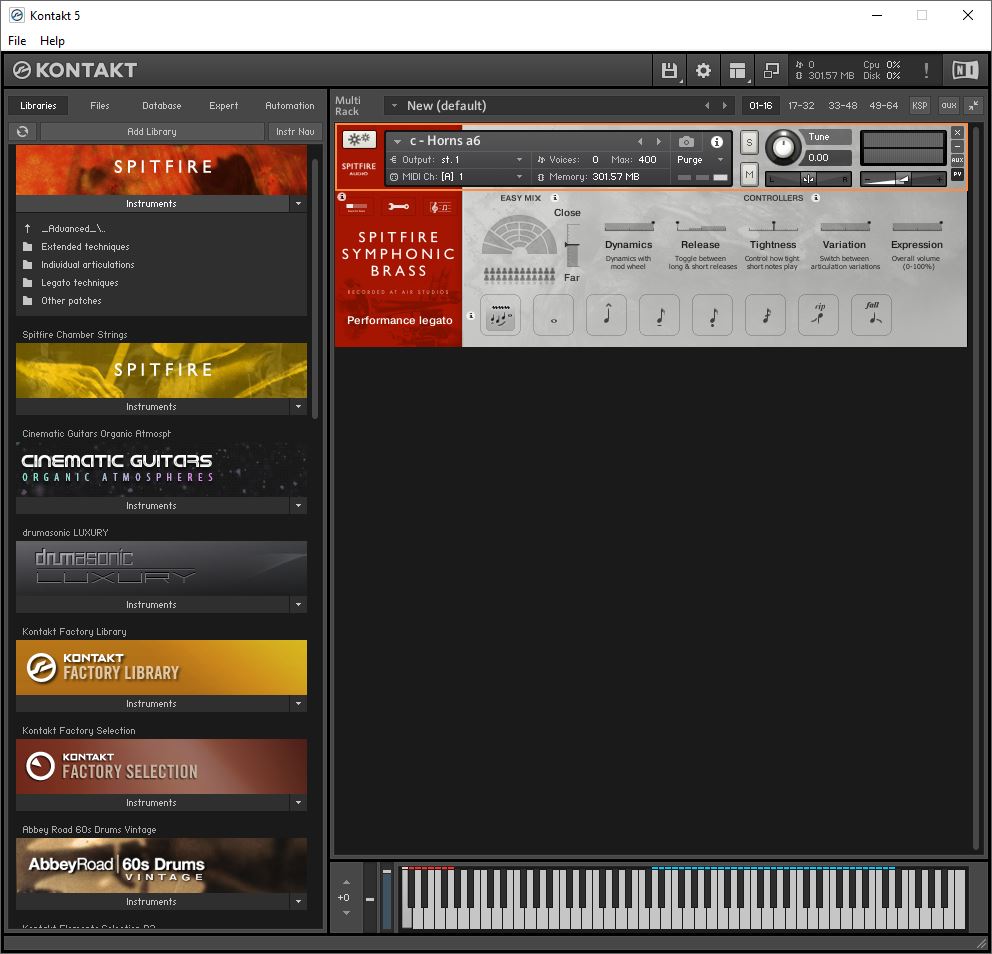Show instrument info via the i icon

pyautogui.click(x=717, y=142)
